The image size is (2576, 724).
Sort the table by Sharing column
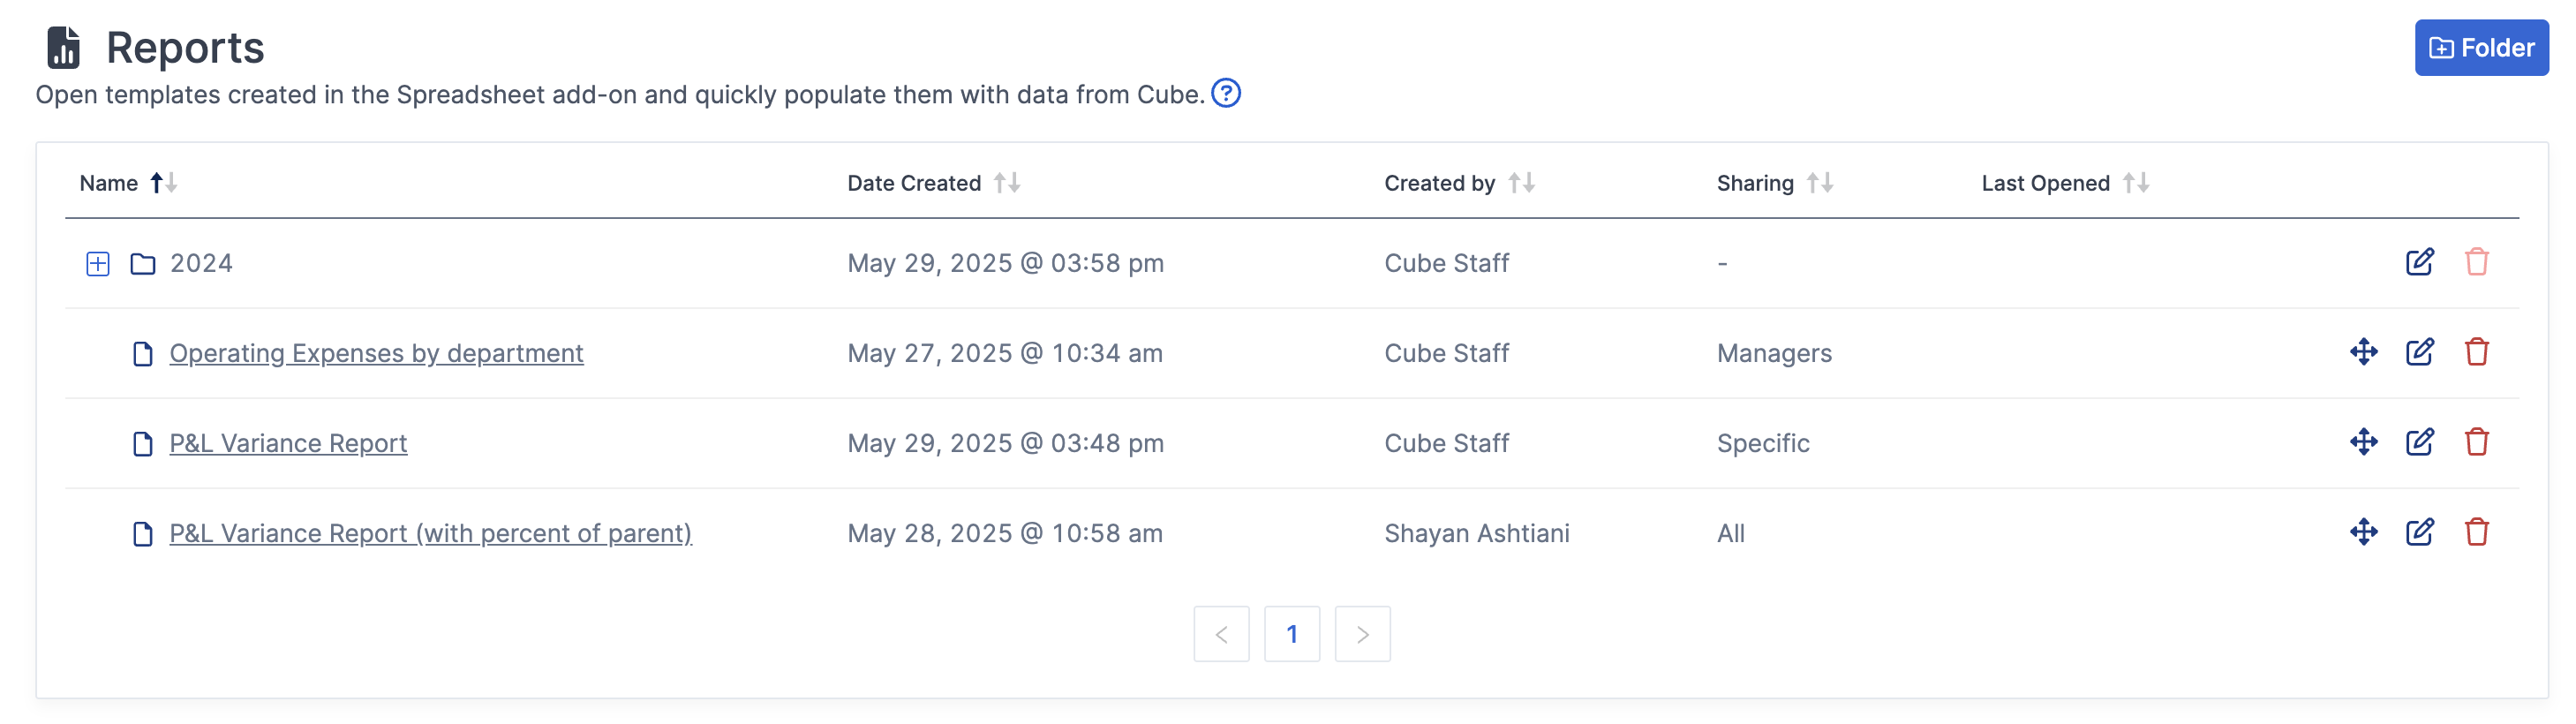click(1821, 183)
